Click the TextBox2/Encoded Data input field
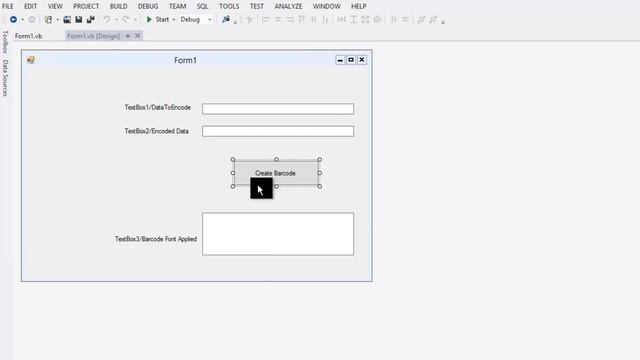Viewport: 640px width, 360px height. (x=278, y=131)
